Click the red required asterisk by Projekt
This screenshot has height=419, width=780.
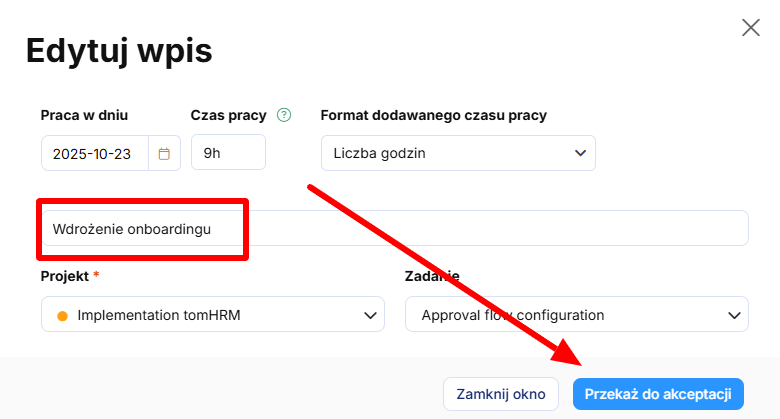pyautogui.click(x=96, y=275)
